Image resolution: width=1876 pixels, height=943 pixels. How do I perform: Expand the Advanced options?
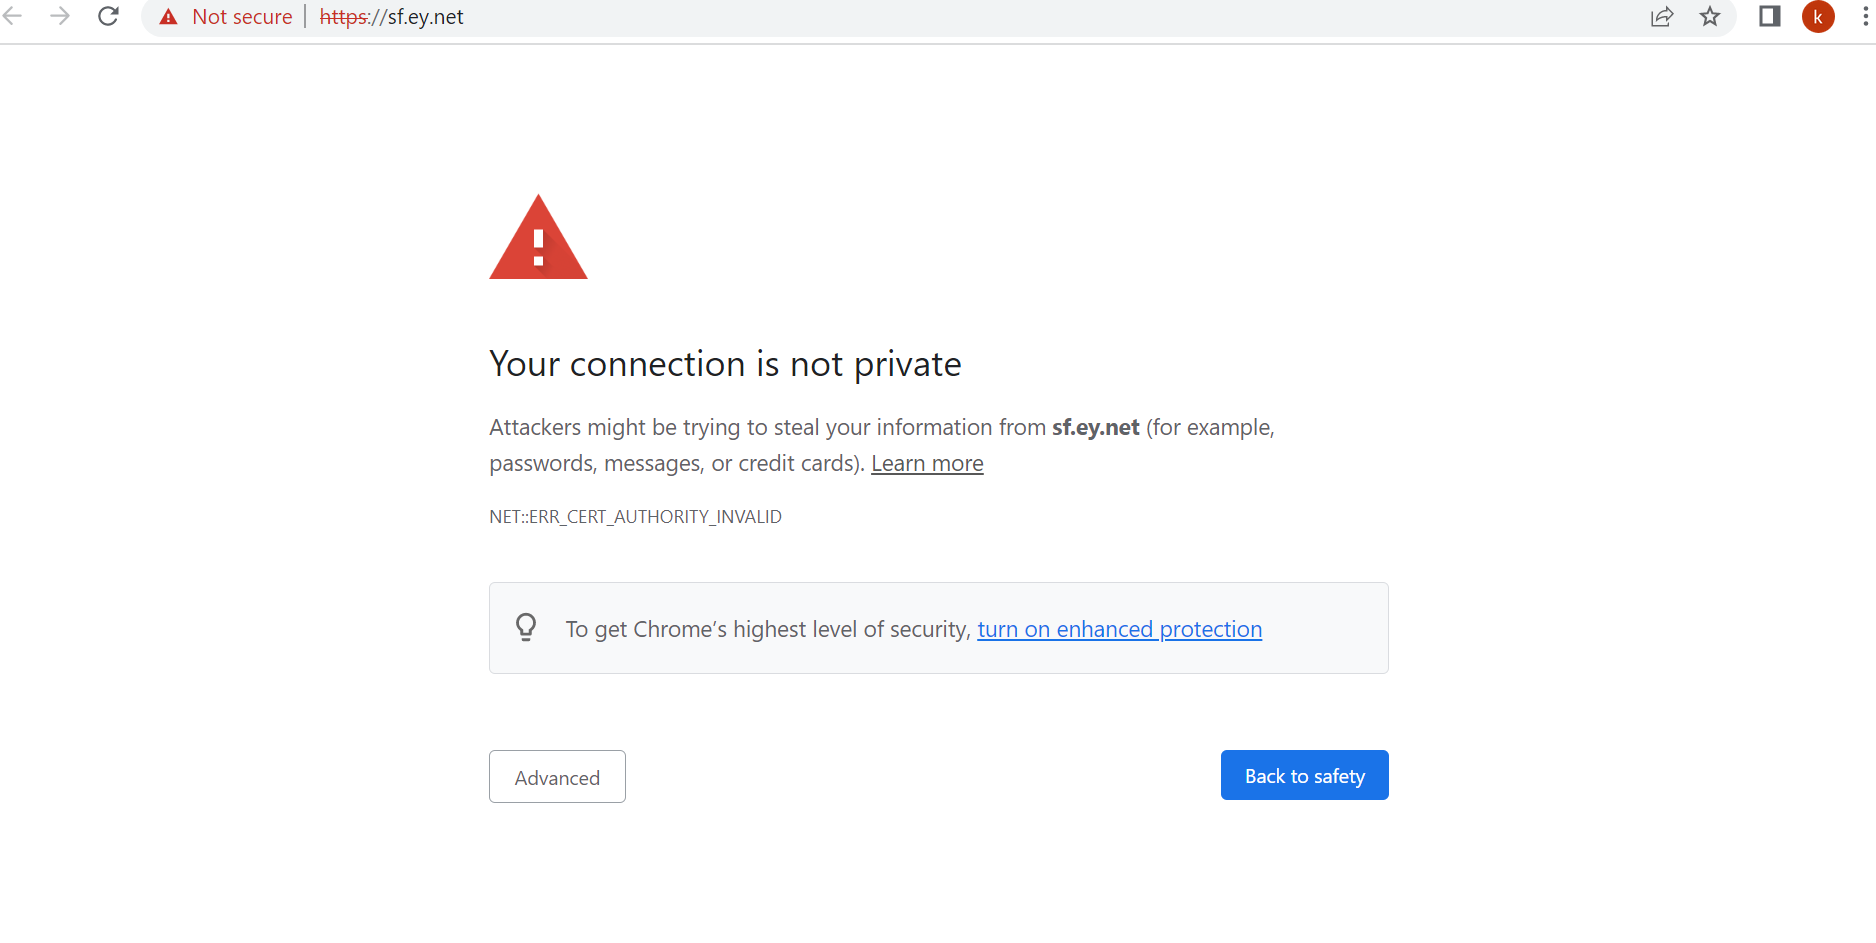(557, 777)
